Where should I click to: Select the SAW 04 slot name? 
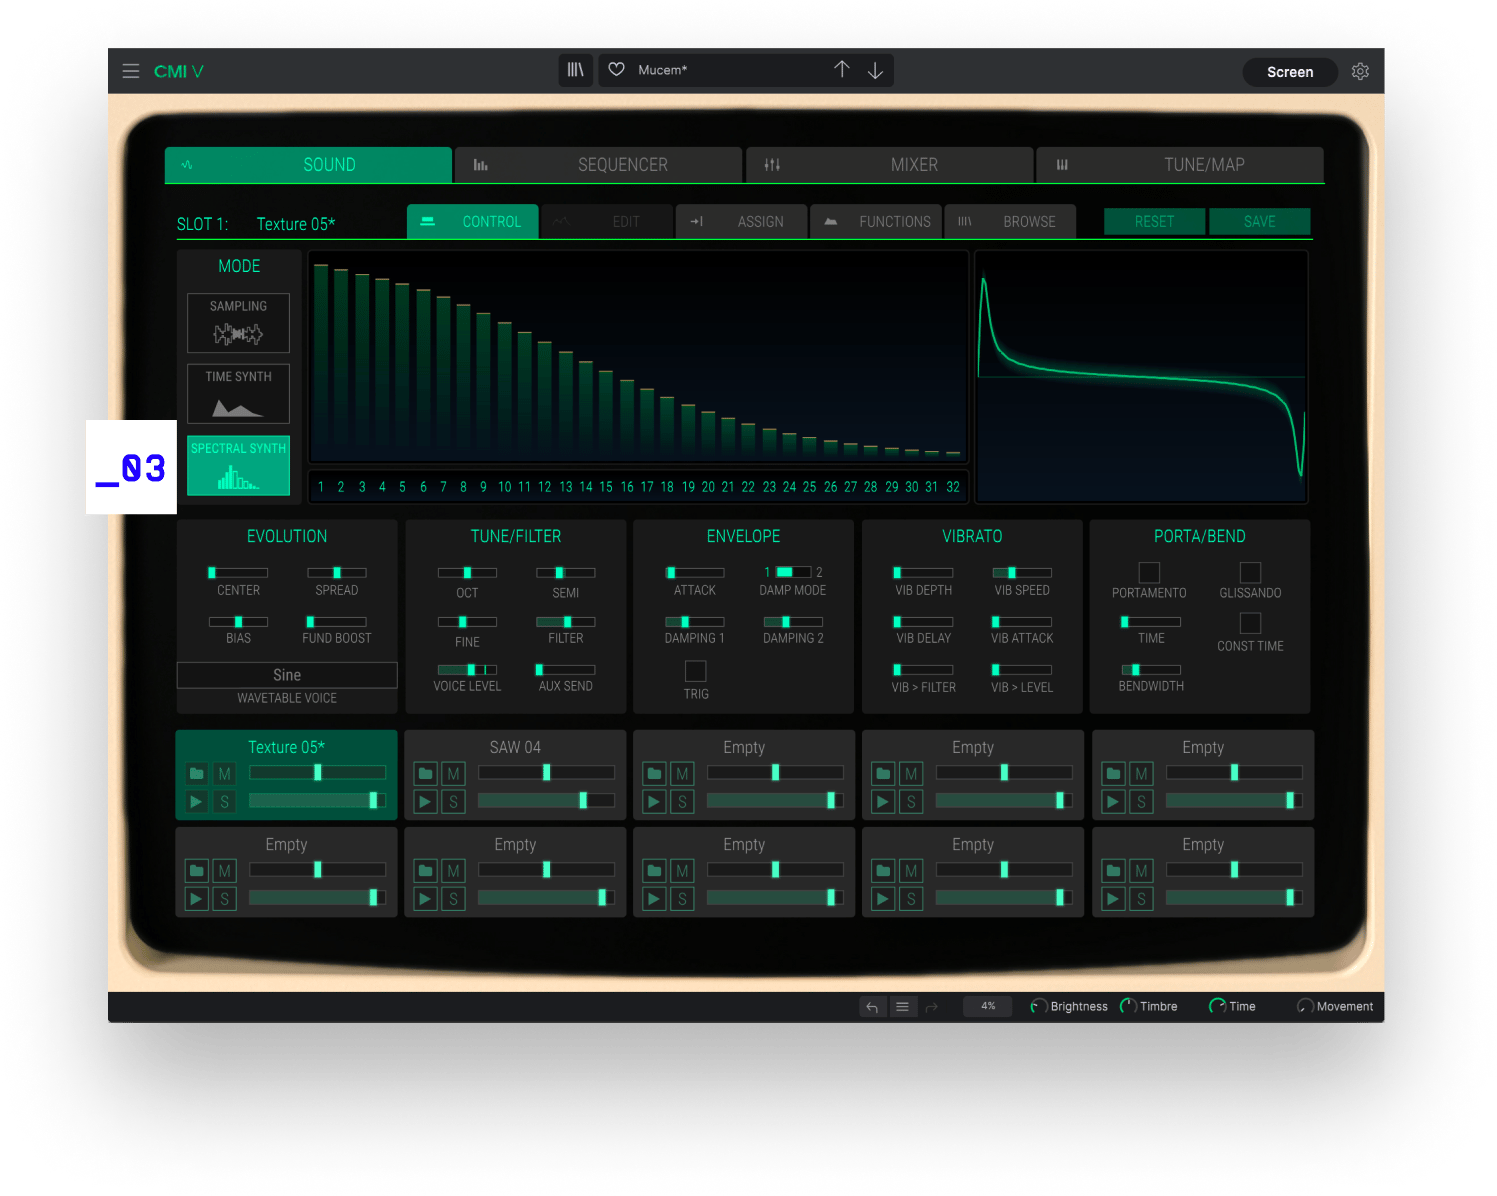515,747
